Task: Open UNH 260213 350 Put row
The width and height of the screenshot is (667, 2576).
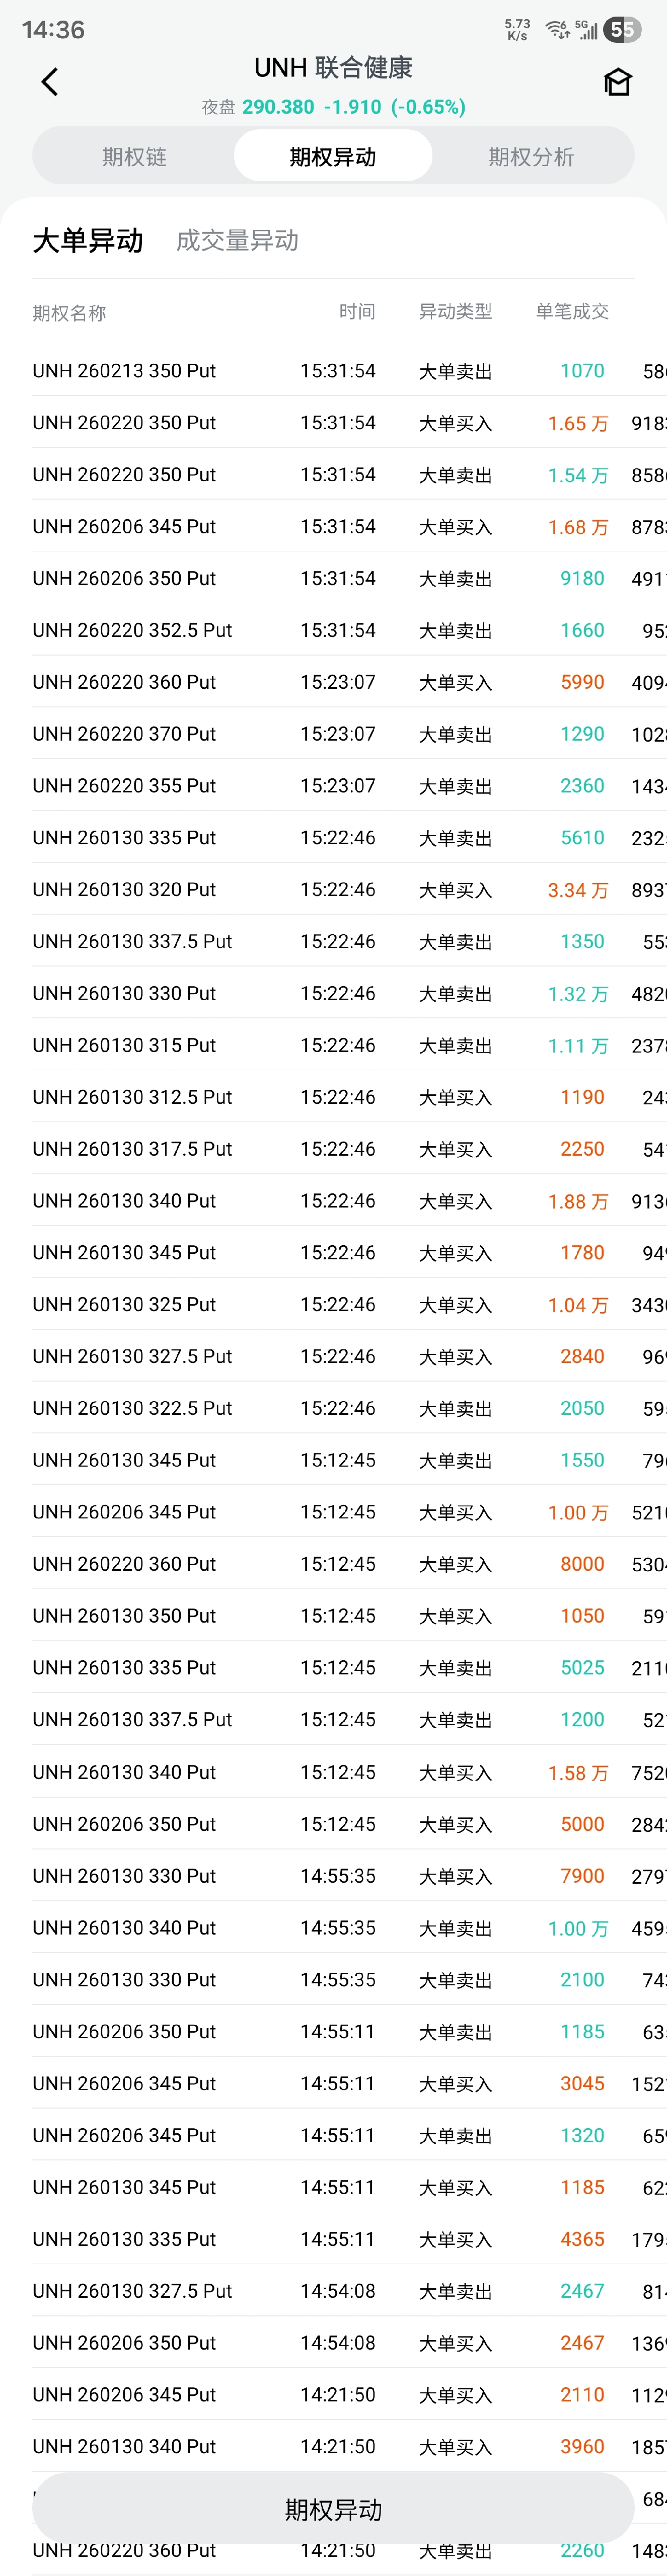Action: pyautogui.click(x=124, y=371)
